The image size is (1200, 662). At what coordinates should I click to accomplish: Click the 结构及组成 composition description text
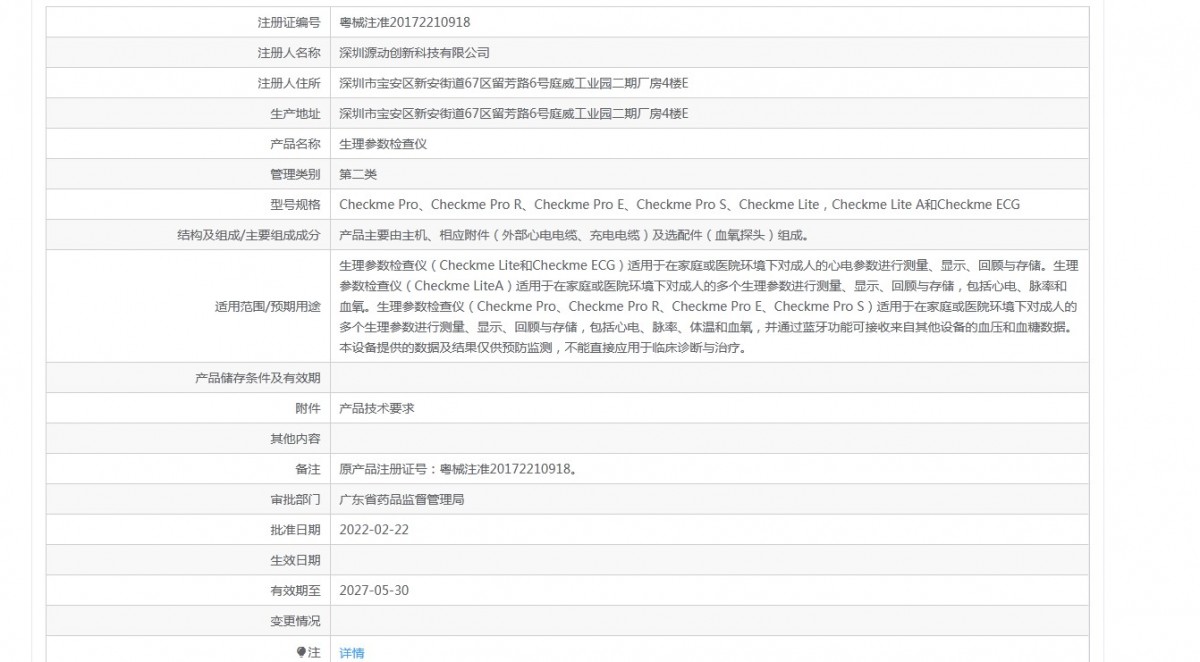(x=573, y=236)
